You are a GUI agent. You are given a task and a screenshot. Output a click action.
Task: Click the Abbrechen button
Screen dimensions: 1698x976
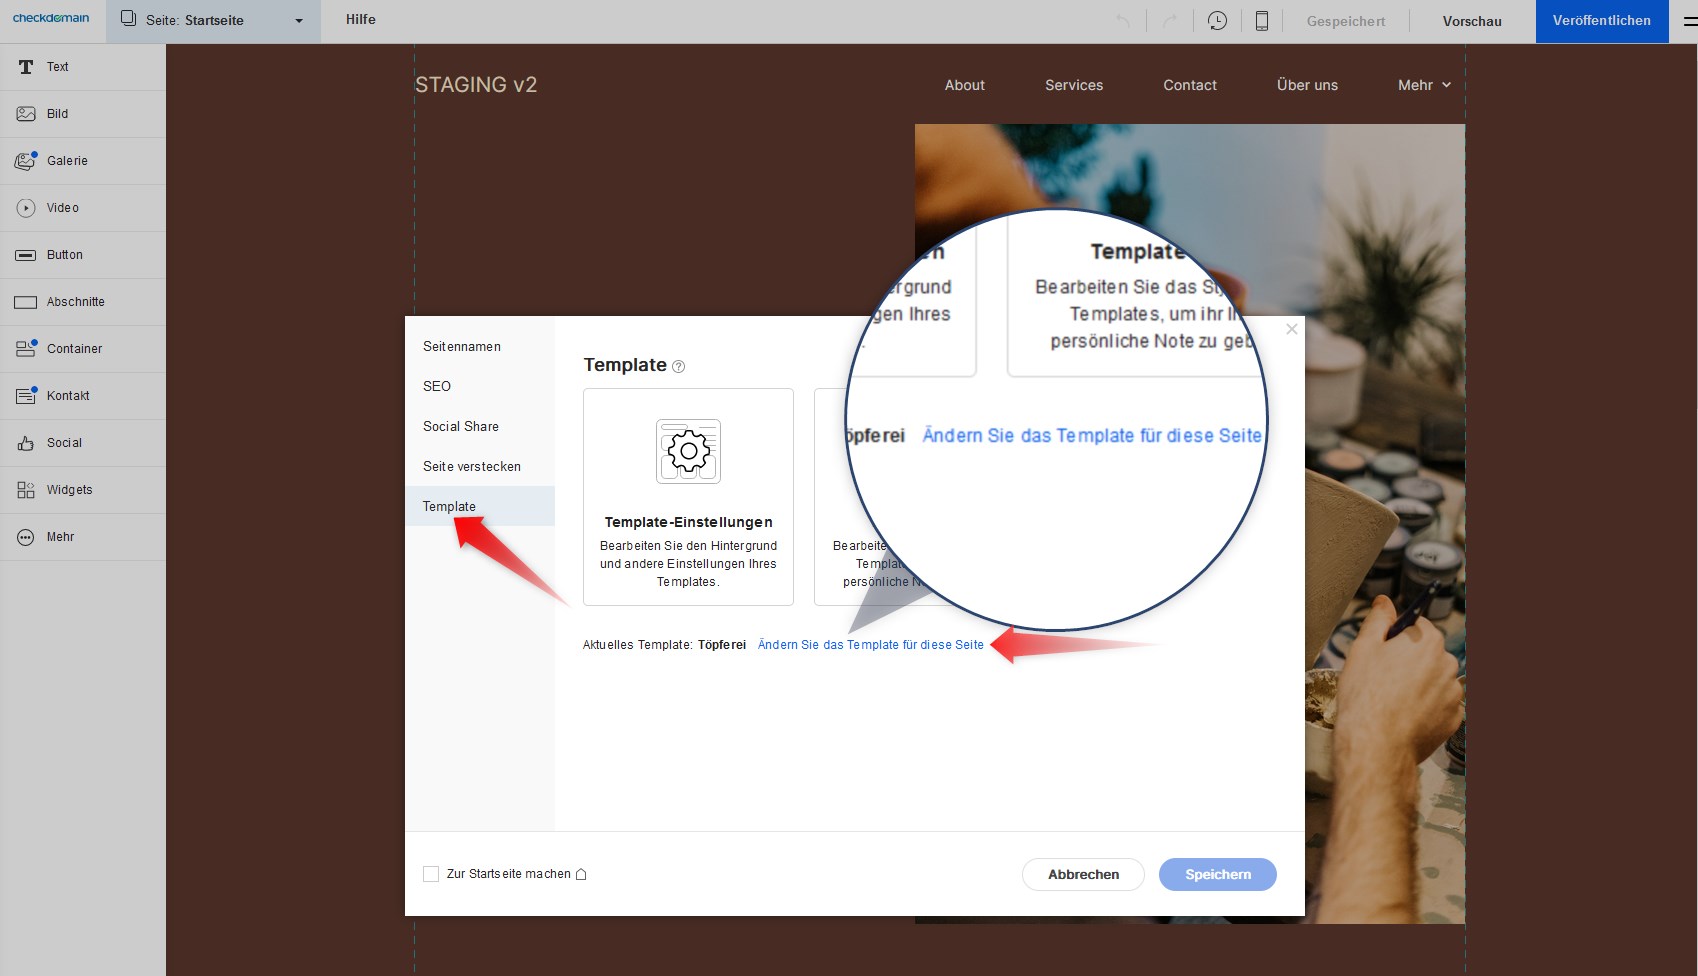pos(1083,874)
